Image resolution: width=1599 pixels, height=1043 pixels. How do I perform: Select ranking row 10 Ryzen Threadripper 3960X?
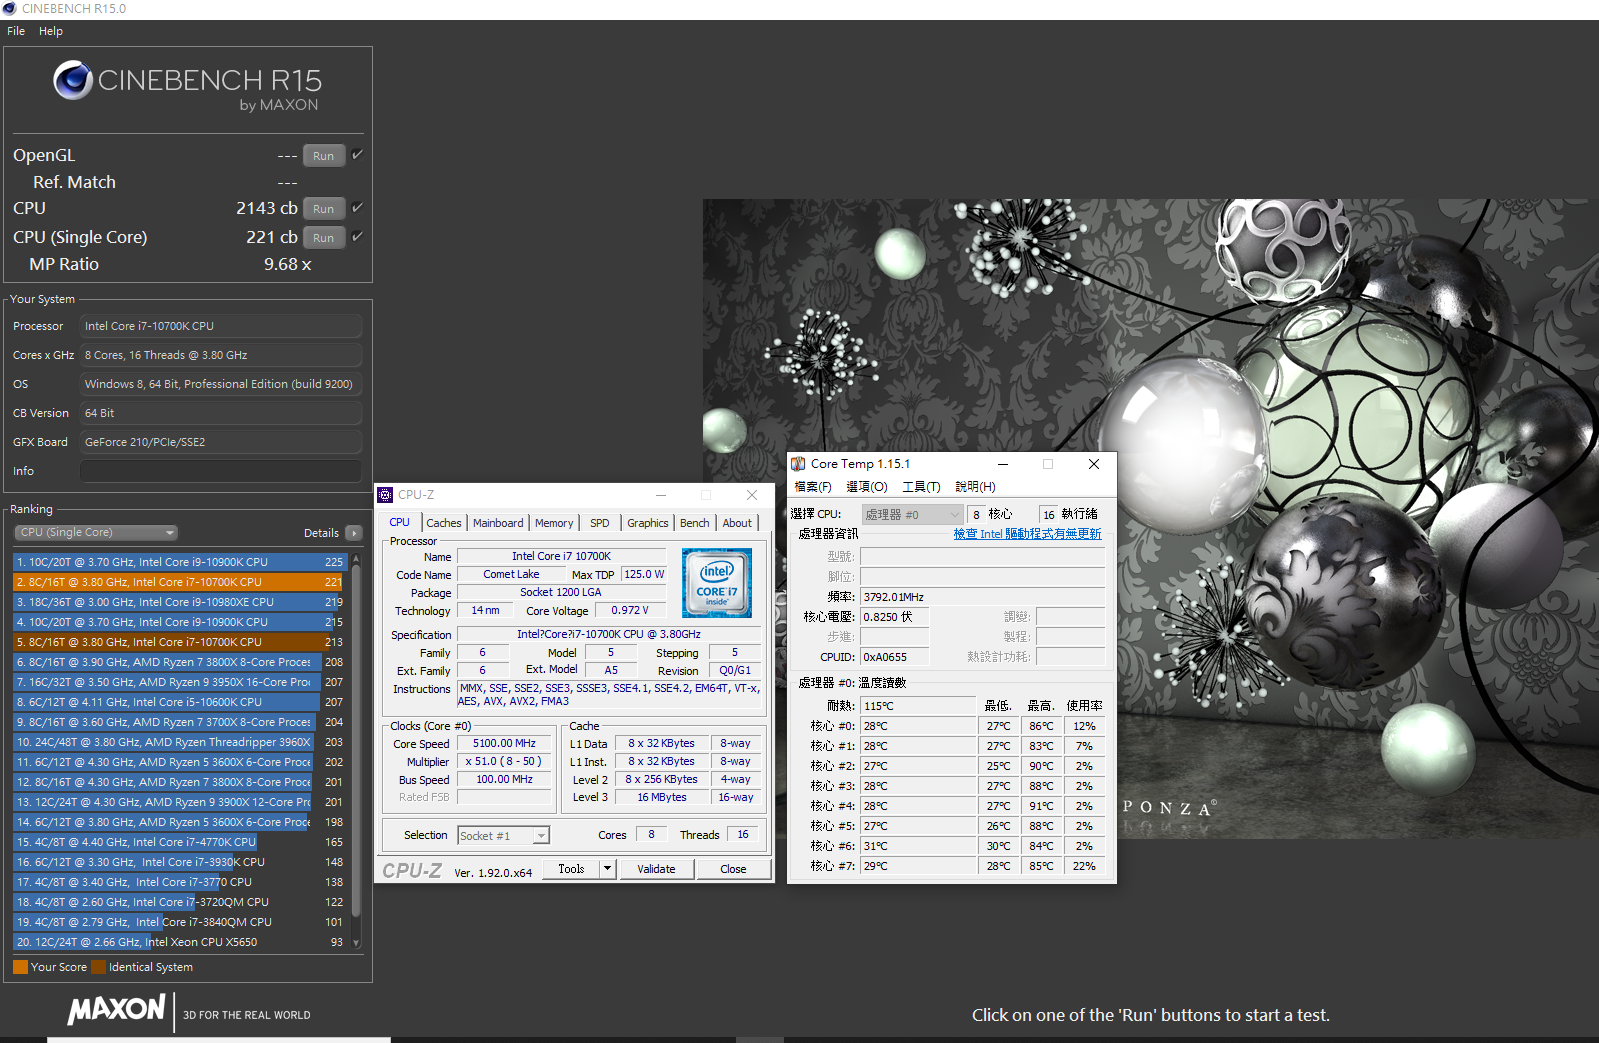point(180,742)
